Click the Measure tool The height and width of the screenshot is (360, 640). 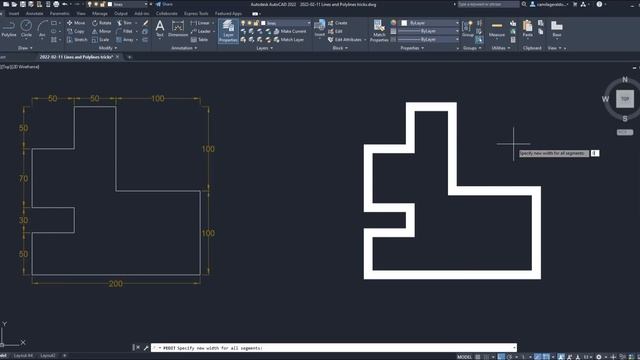pyautogui.click(x=497, y=29)
